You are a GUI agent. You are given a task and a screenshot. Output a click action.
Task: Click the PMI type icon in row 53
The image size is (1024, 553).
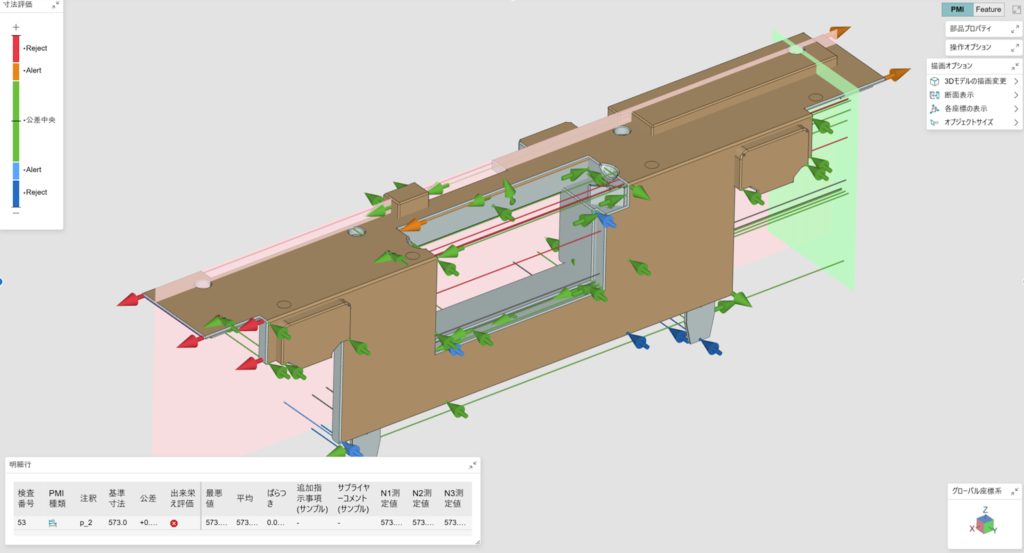(54, 523)
